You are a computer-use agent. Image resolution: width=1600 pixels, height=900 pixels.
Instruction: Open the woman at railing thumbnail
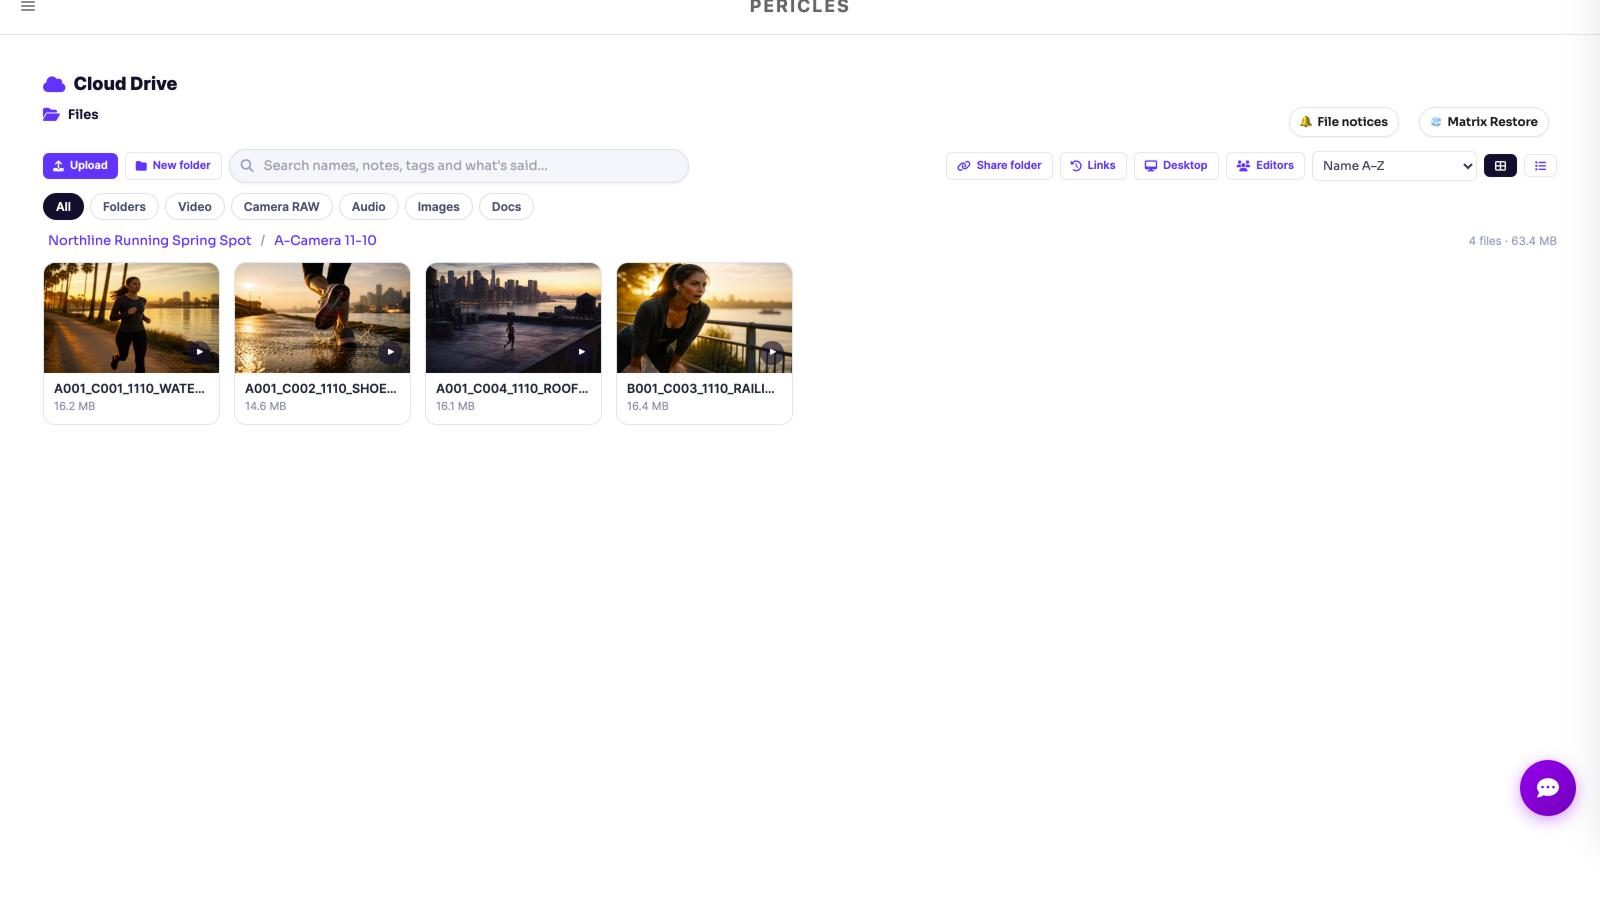tap(704, 318)
